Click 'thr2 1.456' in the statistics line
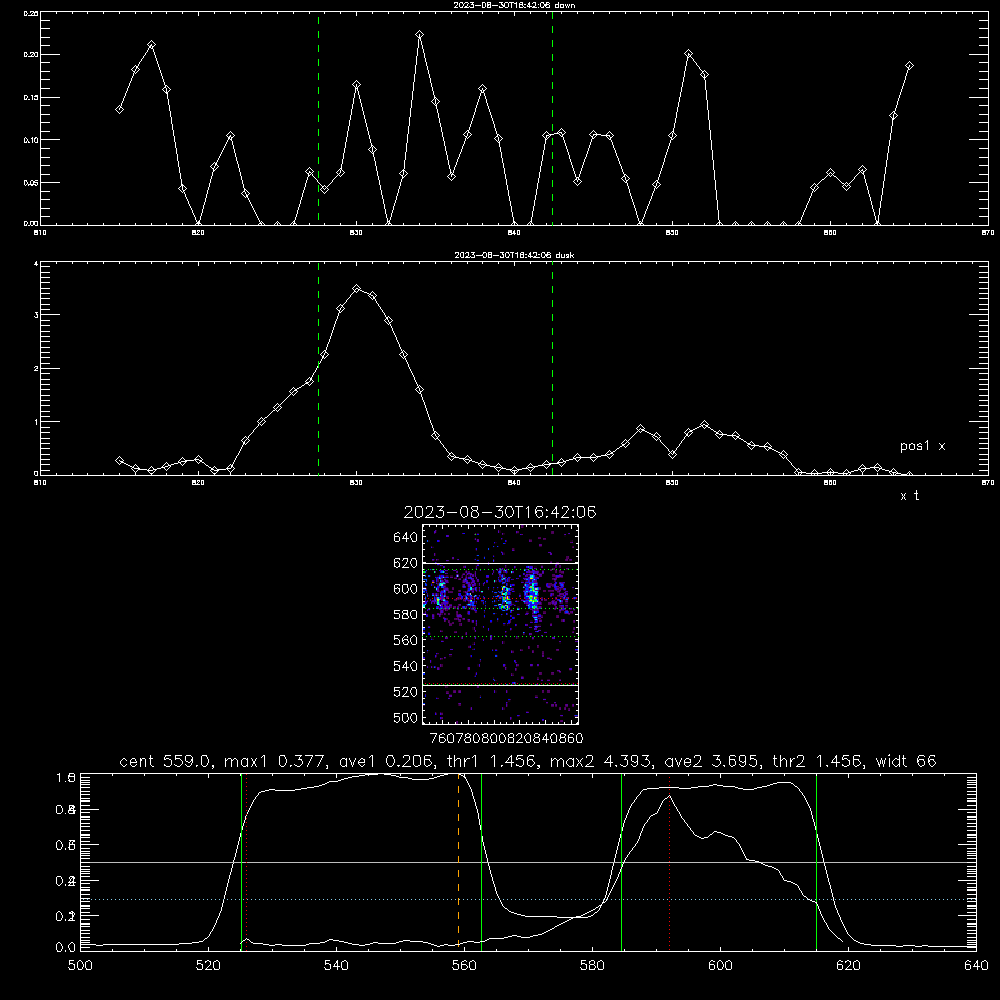Screen dimensions: 1000x1000 (x=817, y=761)
